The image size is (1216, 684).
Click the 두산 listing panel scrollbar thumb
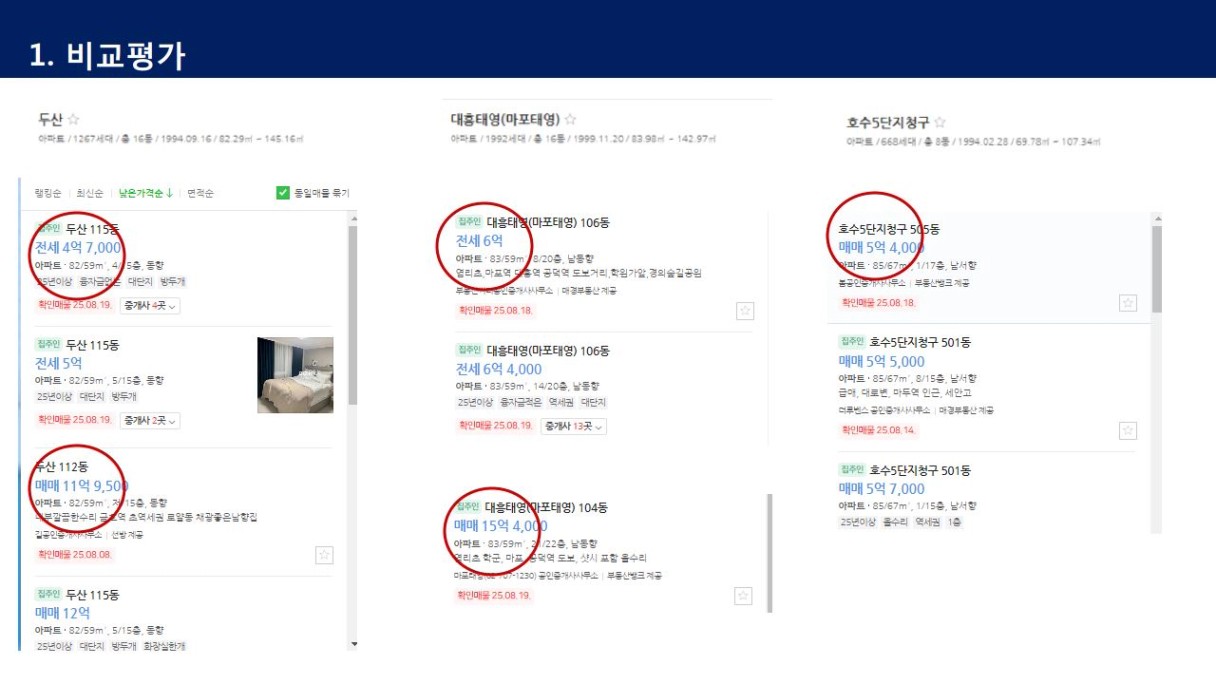(x=353, y=315)
